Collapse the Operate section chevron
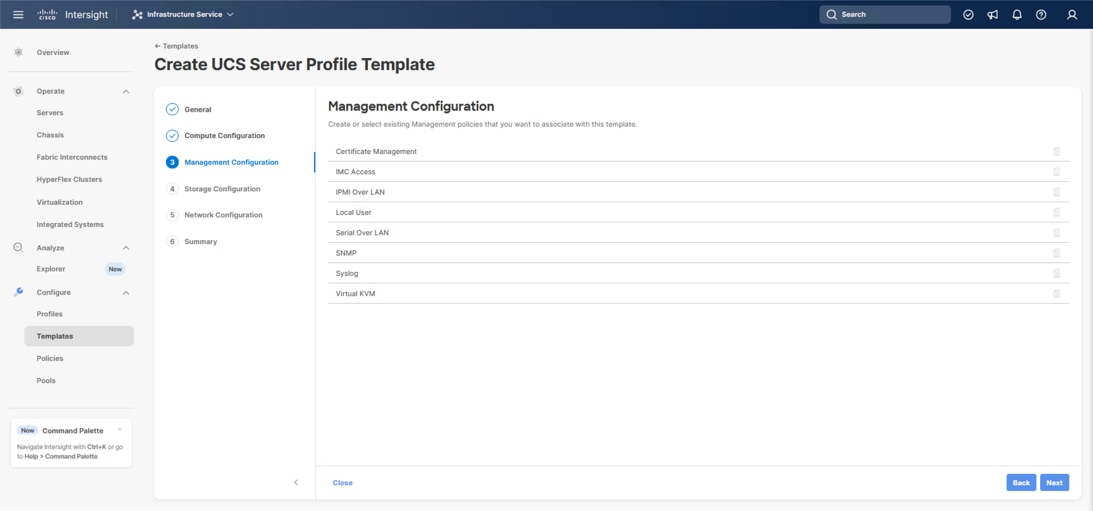The height and width of the screenshot is (511, 1093). coord(126,91)
